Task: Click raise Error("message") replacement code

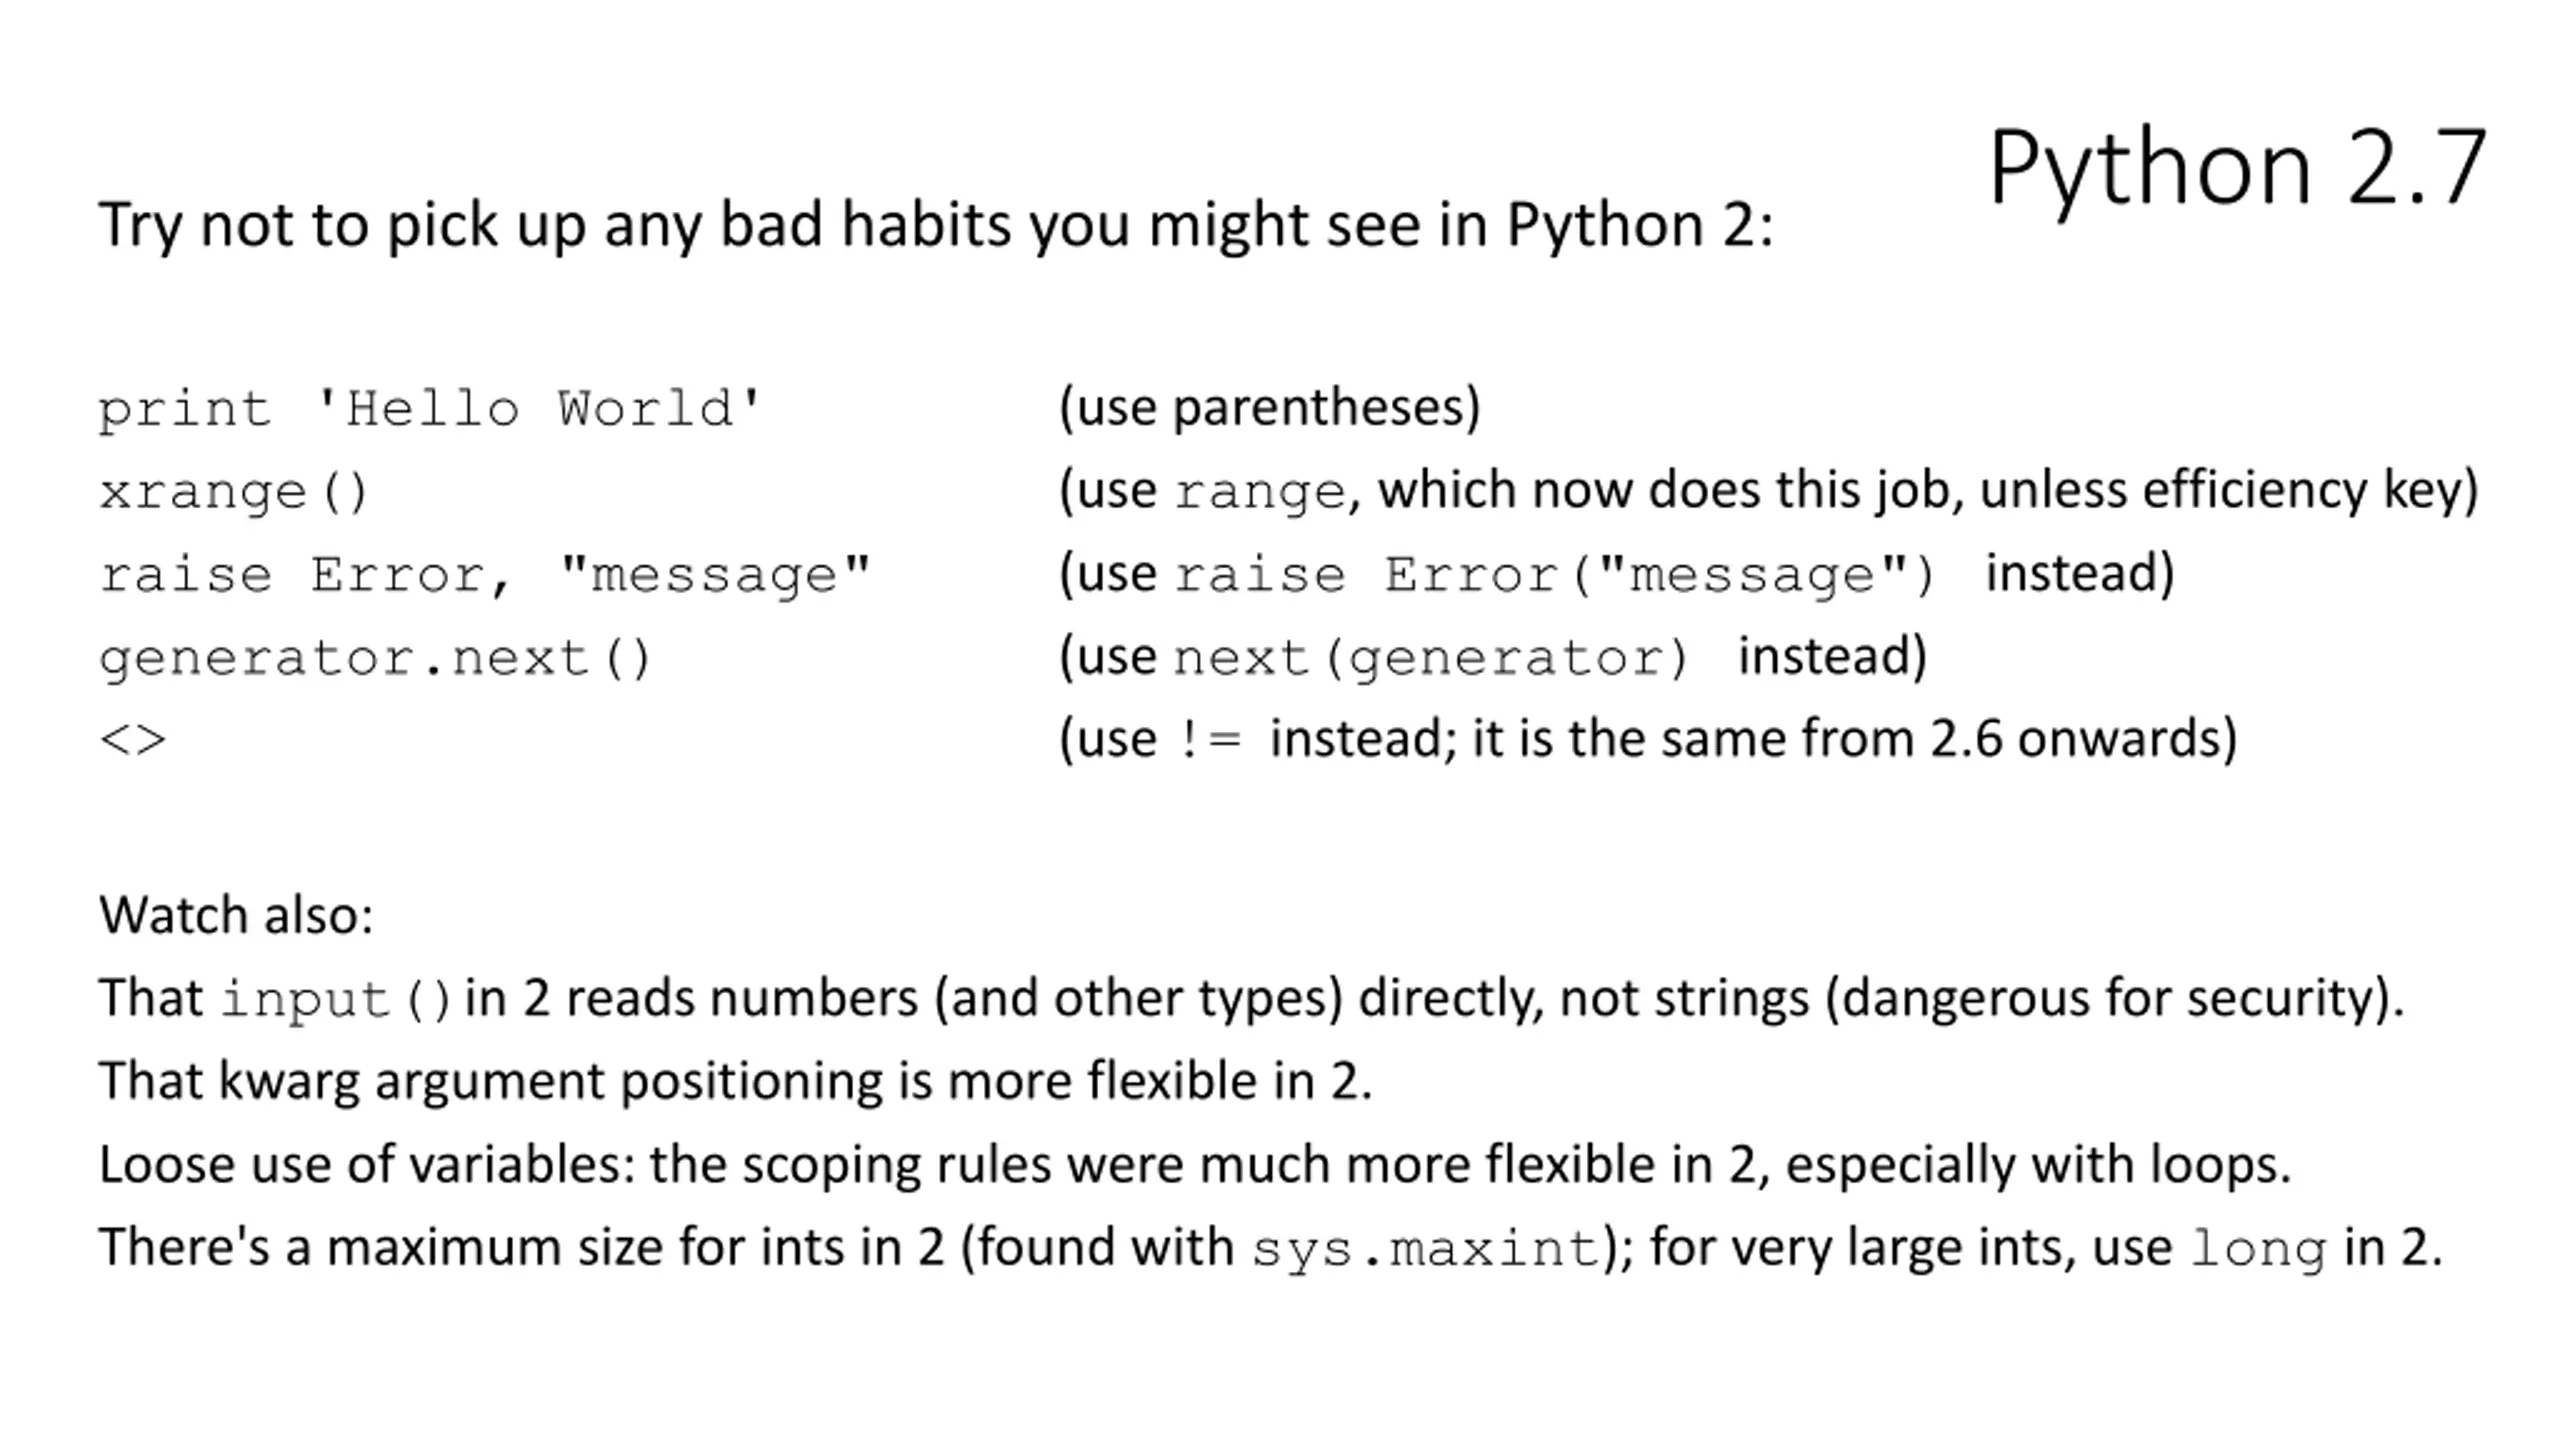Action: tap(1555, 575)
